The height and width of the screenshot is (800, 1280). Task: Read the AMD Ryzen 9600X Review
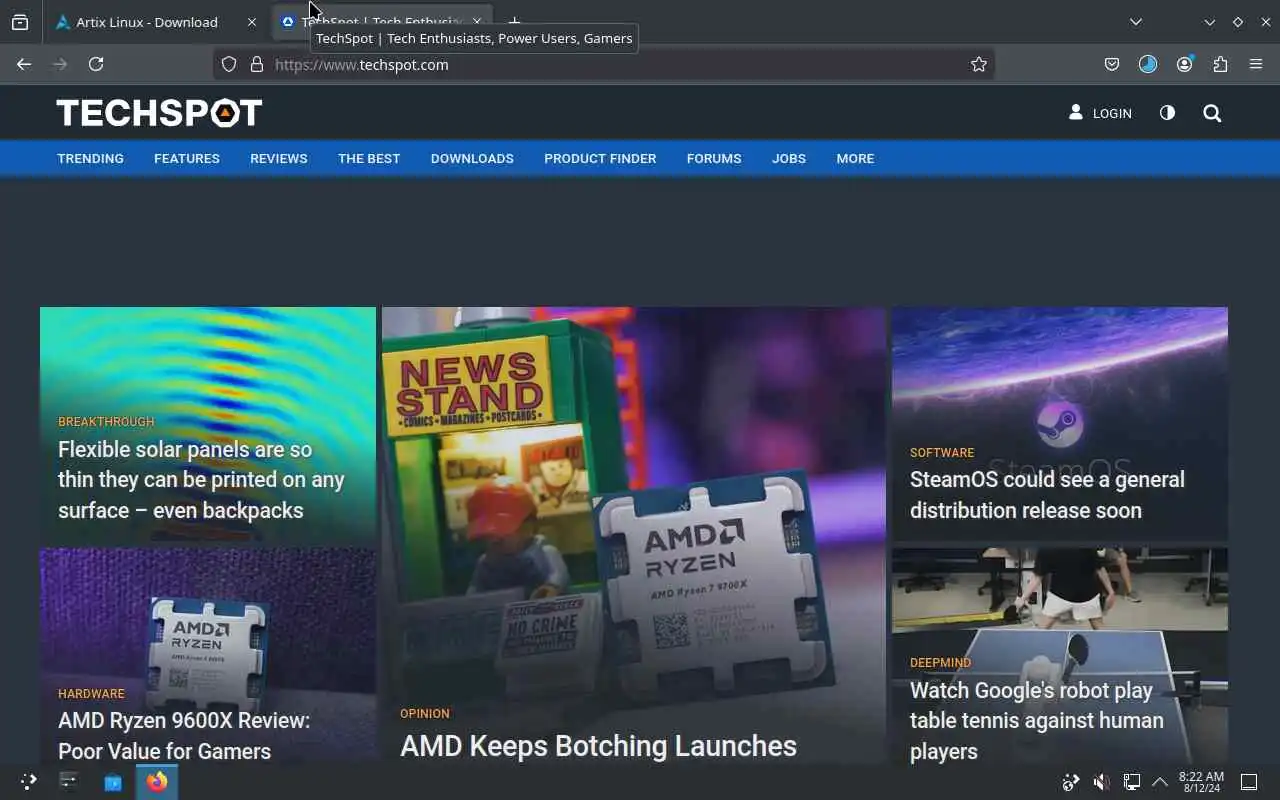(x=184, y=736)
